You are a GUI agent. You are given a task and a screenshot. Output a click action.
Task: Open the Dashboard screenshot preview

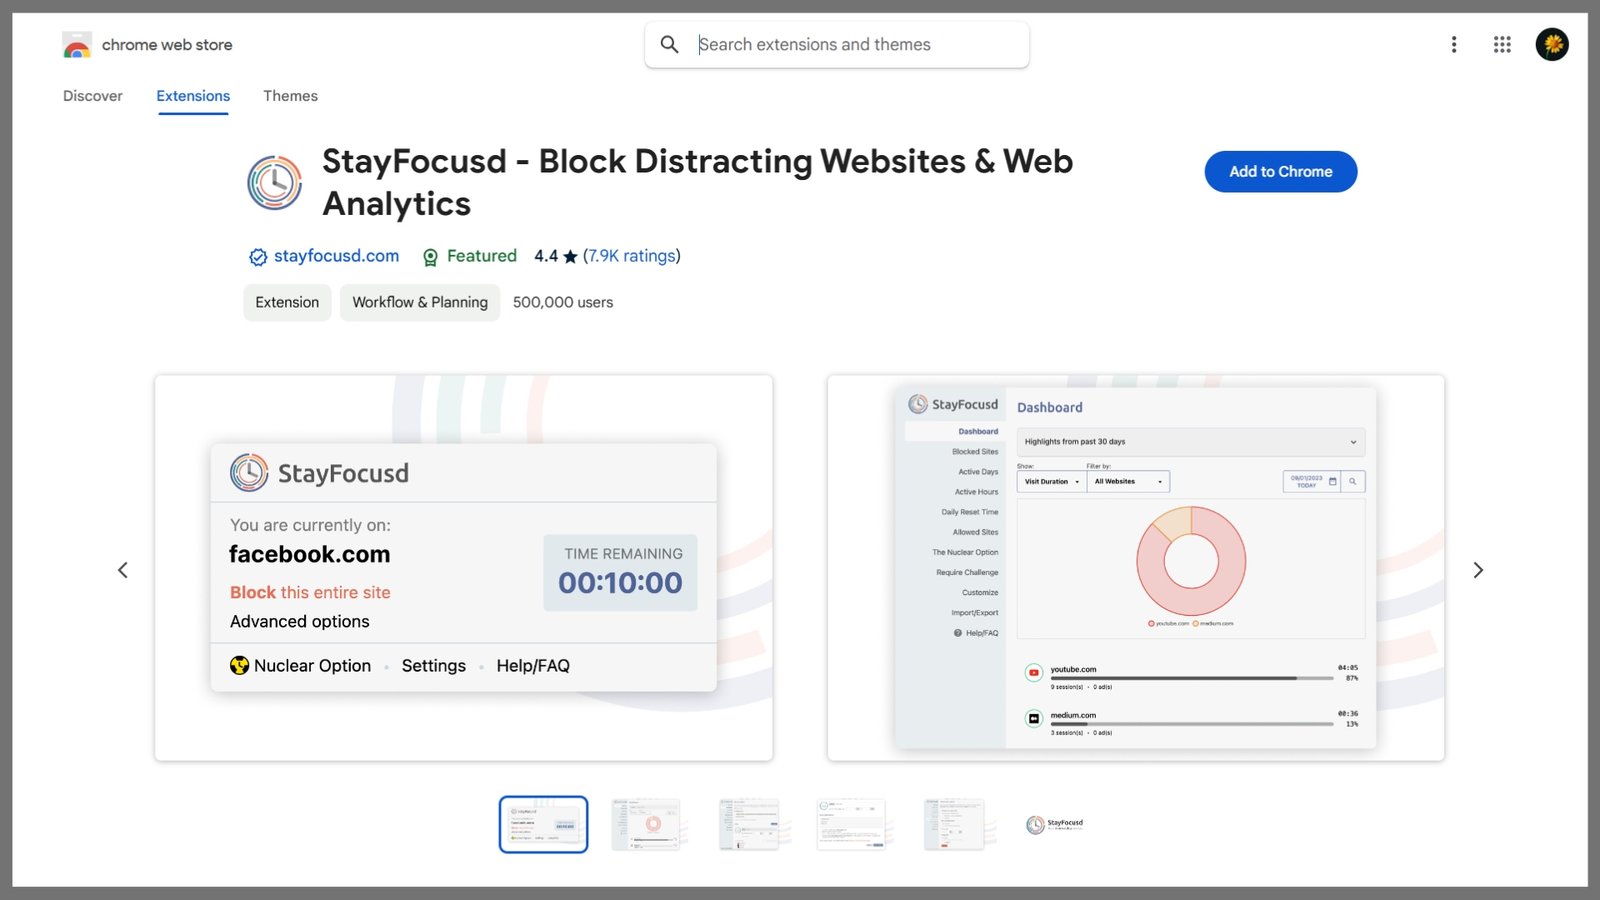click(1136, 568)
